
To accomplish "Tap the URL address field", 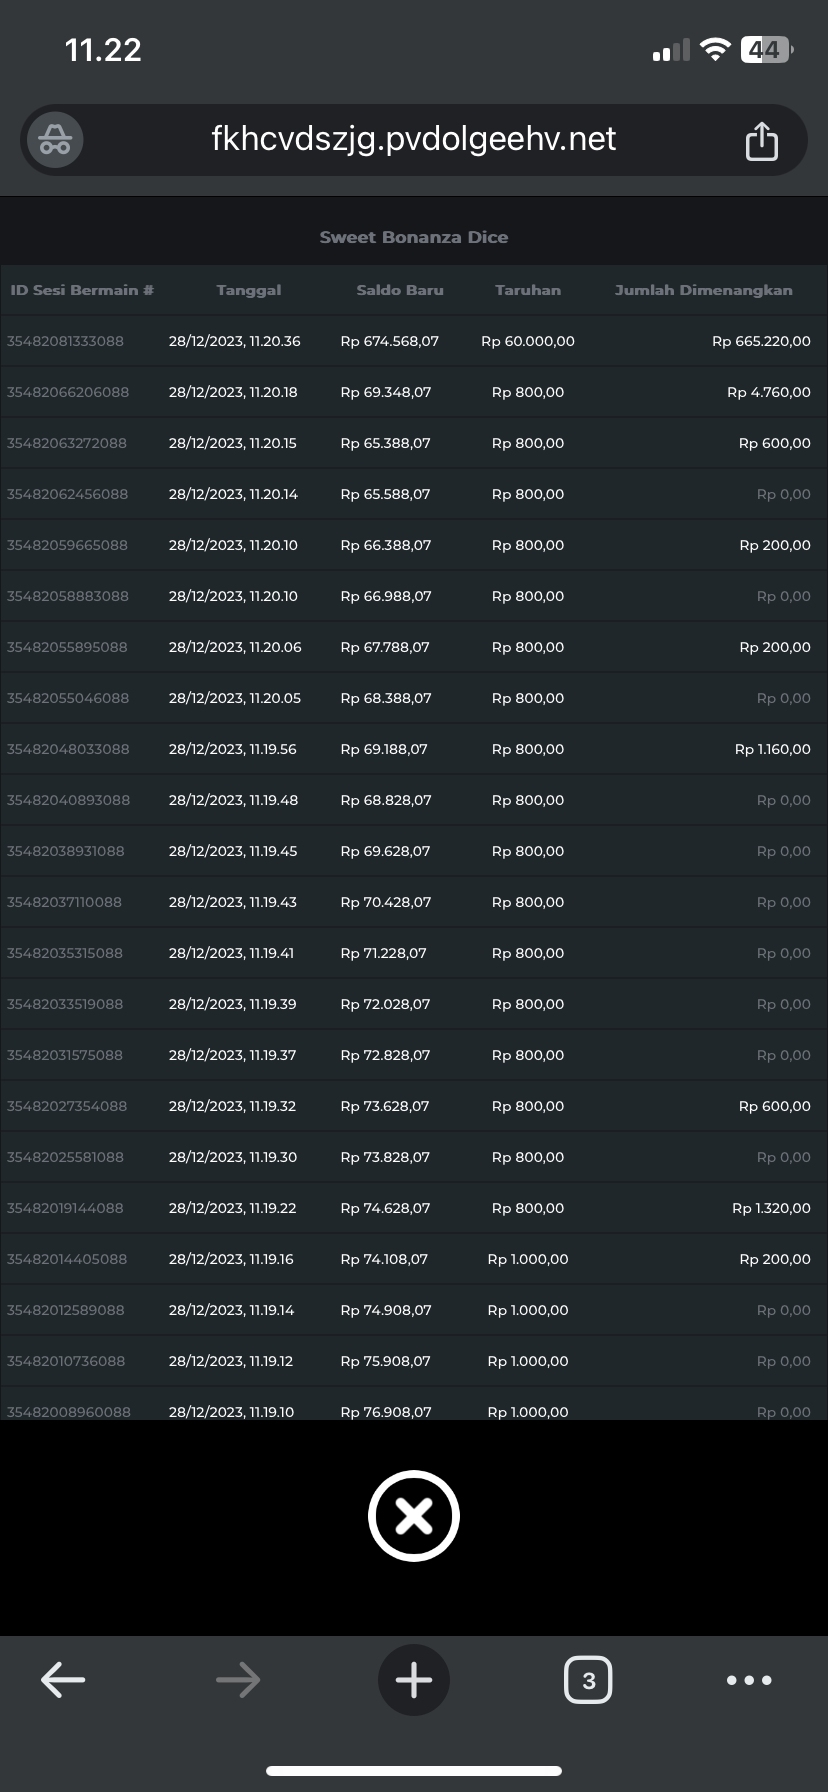I will [413, 139].
